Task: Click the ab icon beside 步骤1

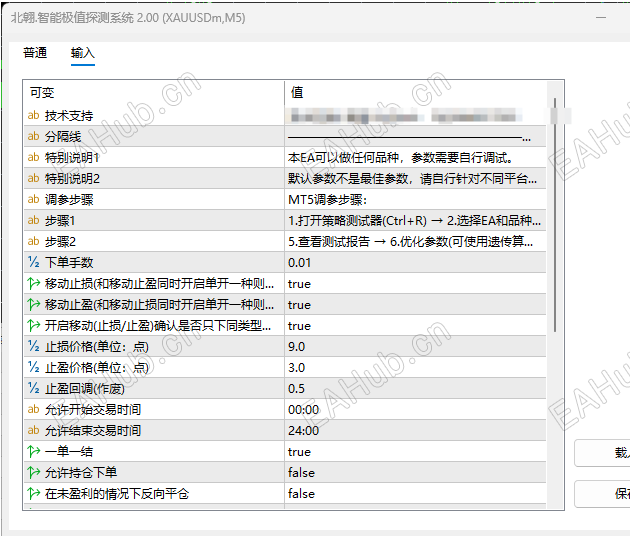Action: tap(33, 220)
